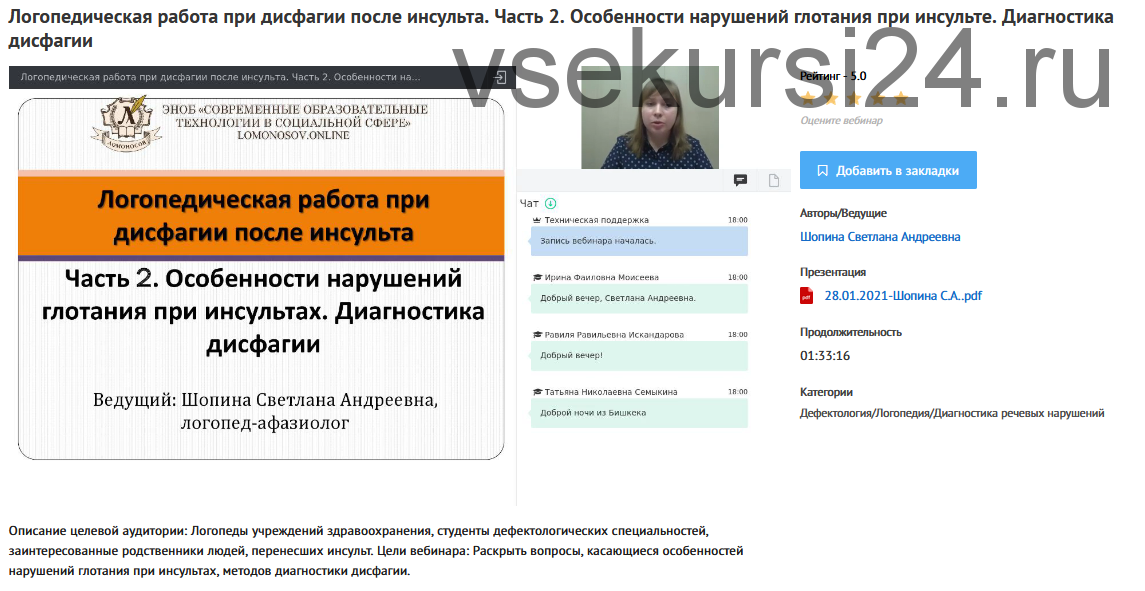This screenshot has width=1145, height=591.
Task: Click message Запись вебинара началась.
Action: 639,241
